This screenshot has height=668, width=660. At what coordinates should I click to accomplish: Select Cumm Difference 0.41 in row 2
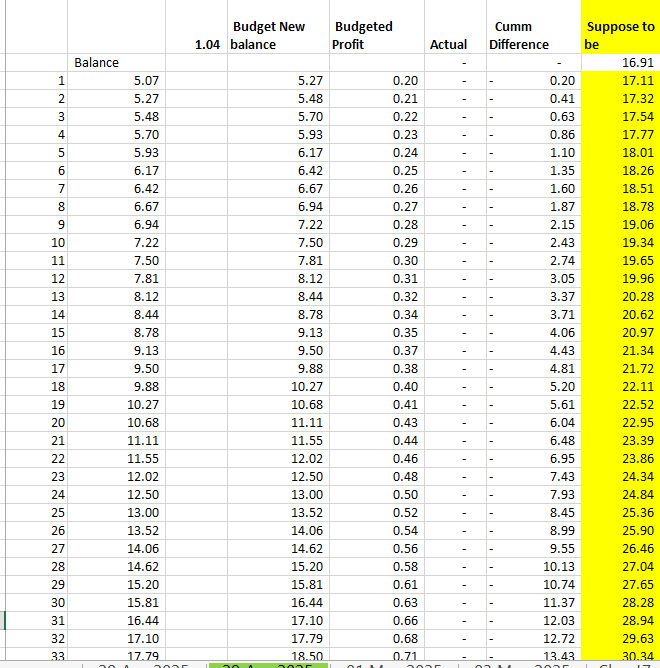[533, 99]
